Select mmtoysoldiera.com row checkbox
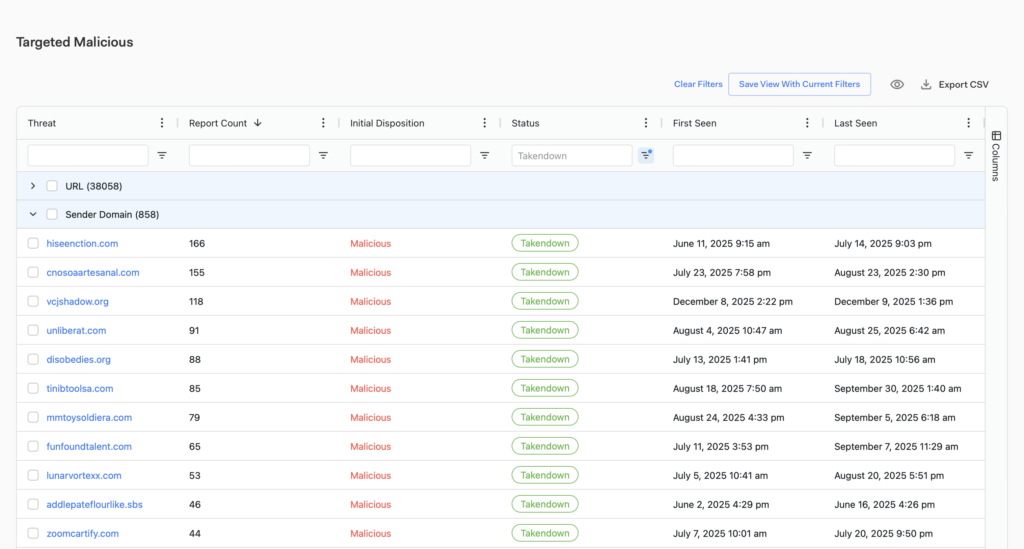 coord(33,417)
